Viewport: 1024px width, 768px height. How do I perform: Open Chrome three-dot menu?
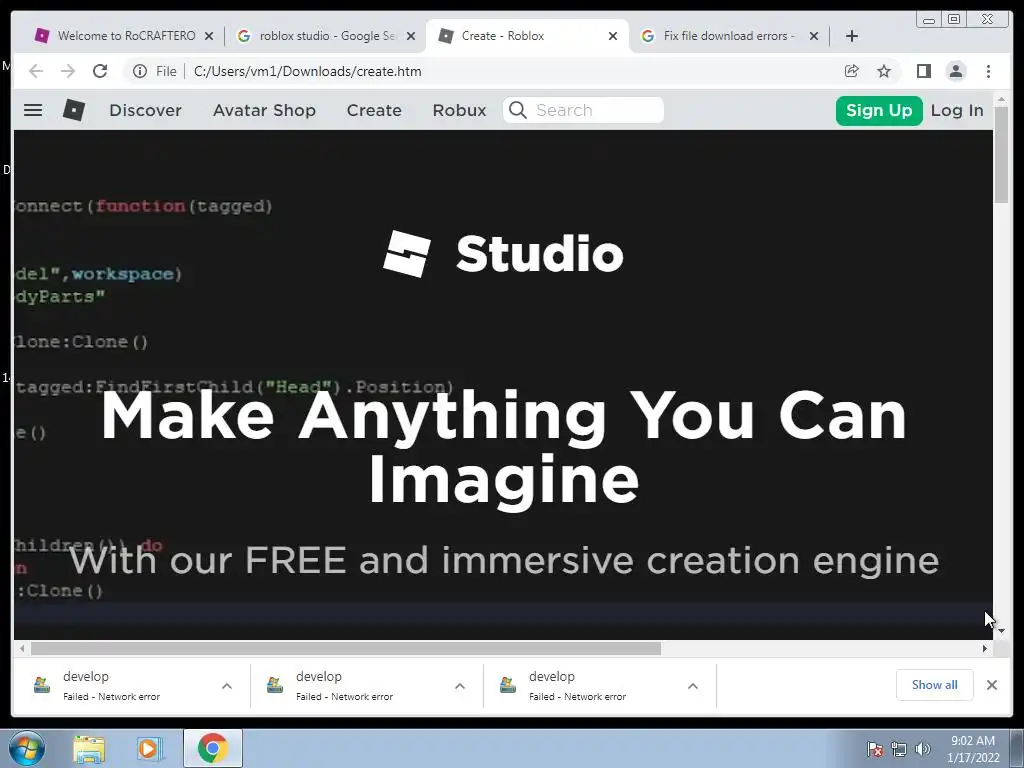(x=988, y=71)
